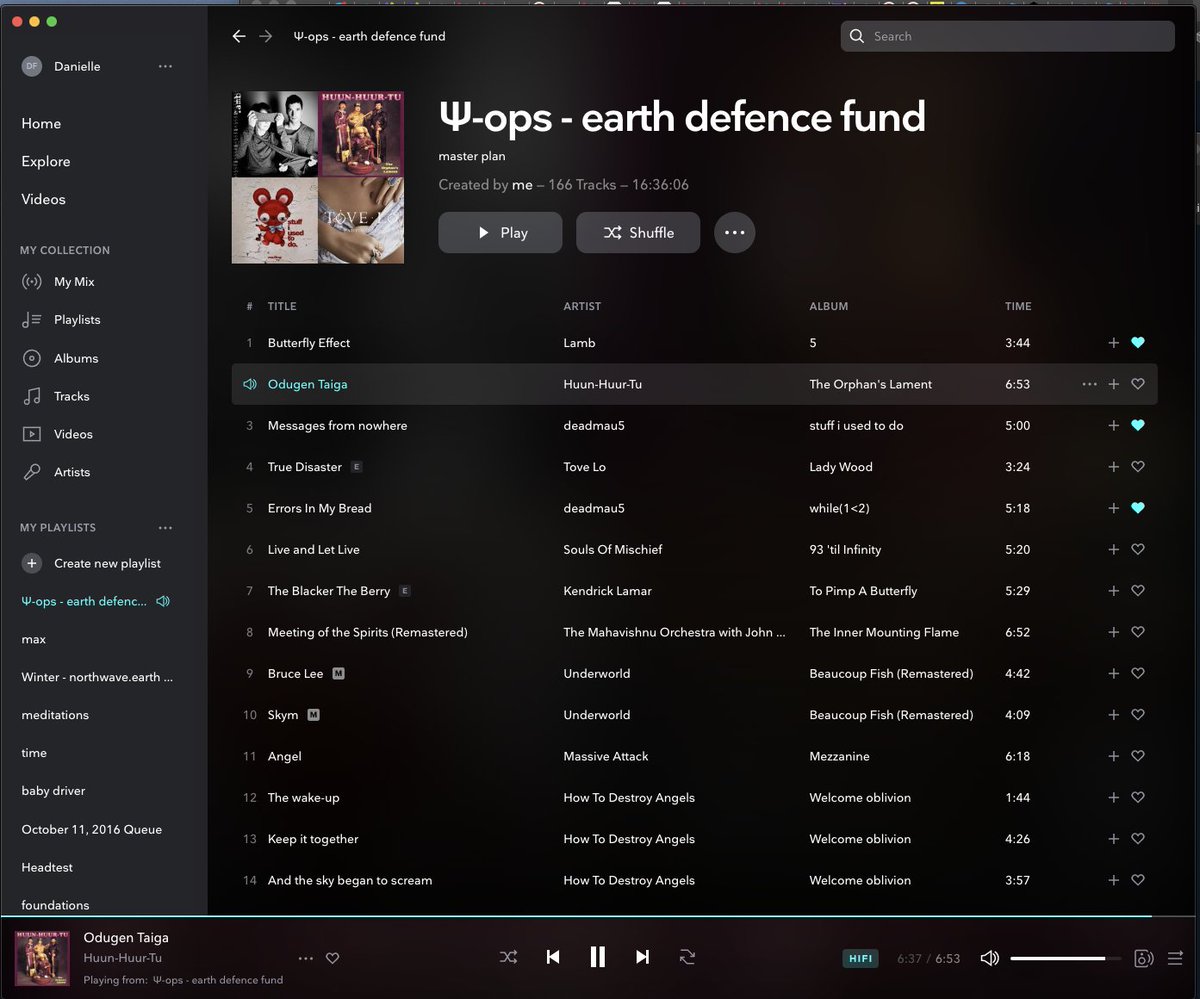The height and width of the screenshot is (999, 1200).
Task: Adjust the volume slider
Action: (1064, 958)
